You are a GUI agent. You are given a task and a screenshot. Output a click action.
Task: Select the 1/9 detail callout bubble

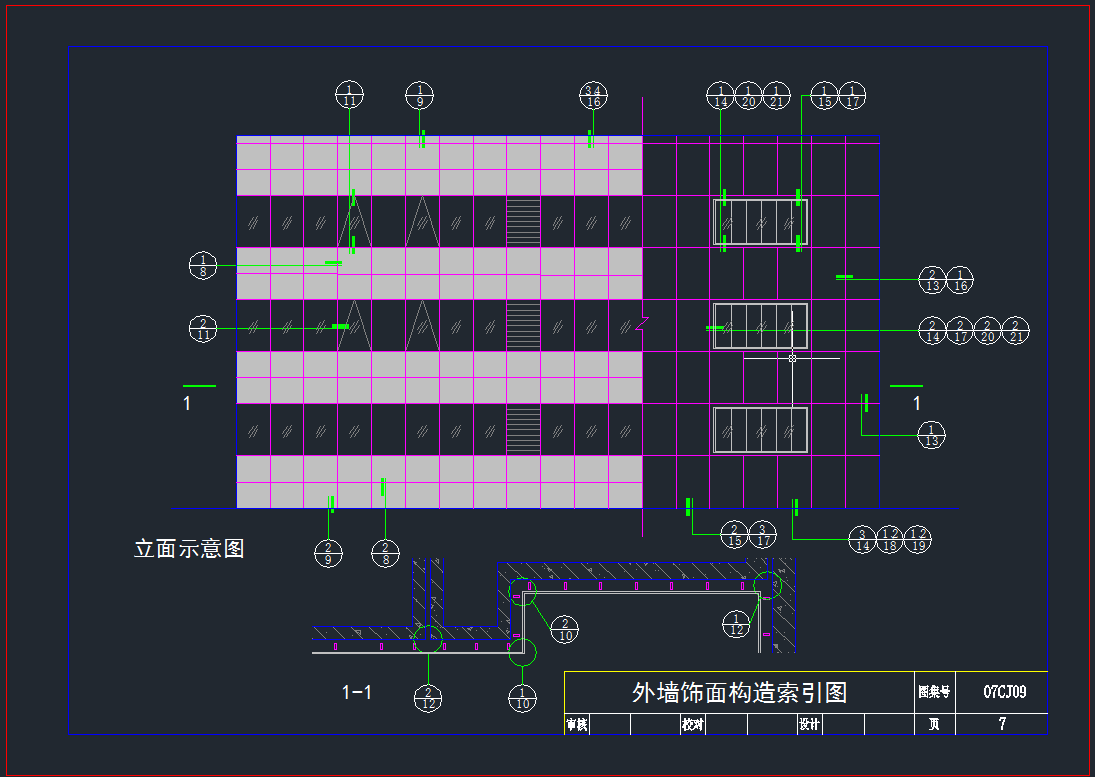tap(420, 95)
